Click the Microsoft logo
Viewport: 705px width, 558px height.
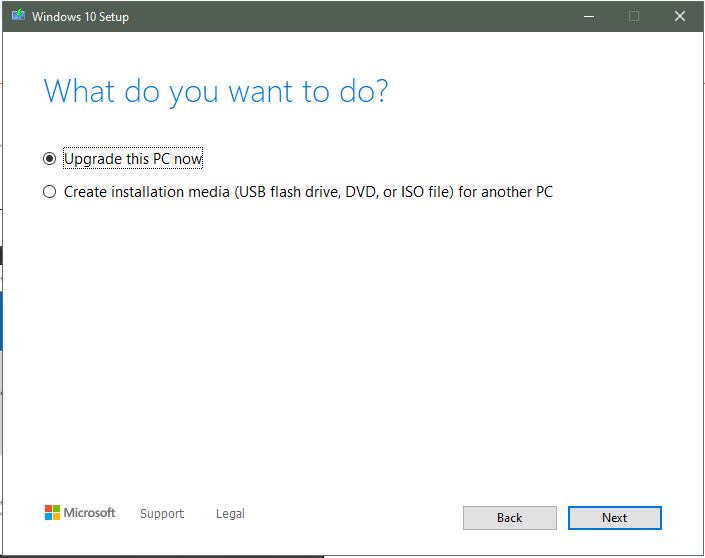pos(80,513)
